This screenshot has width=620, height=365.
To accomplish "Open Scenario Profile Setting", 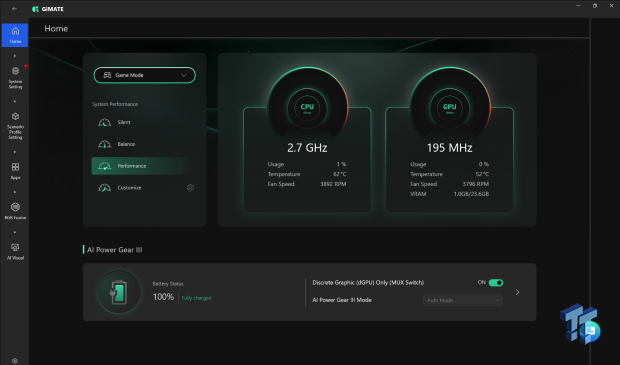I will (x=15, y=126).
